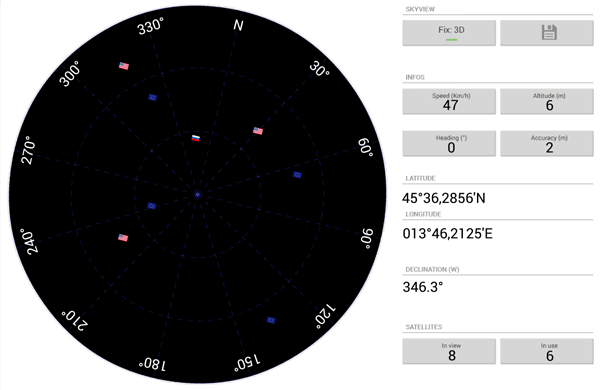Viewport: 600px width, 390px height.
Task: Select the US flag satellite near 30°
Action: click(x=258, y=131)
